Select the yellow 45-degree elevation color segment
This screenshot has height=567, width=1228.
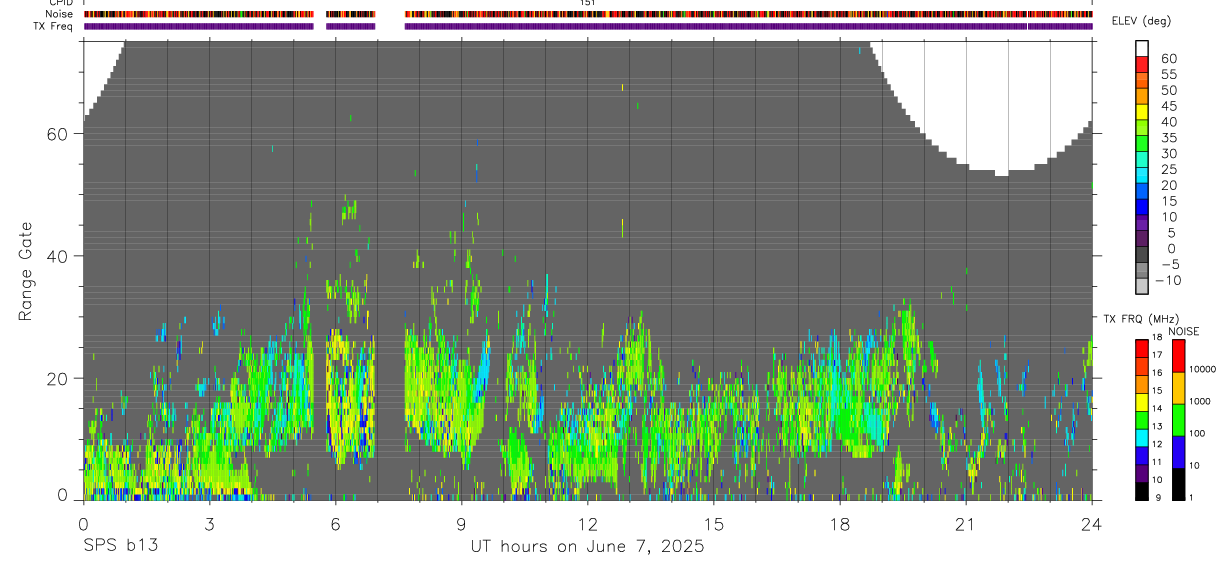[x=1142, y=113]
